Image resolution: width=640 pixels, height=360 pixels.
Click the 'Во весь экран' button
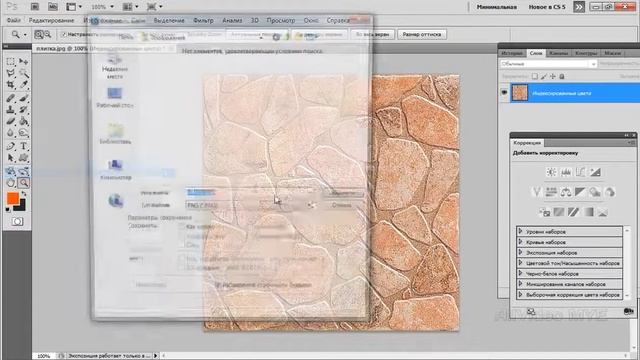coord(372,35)
